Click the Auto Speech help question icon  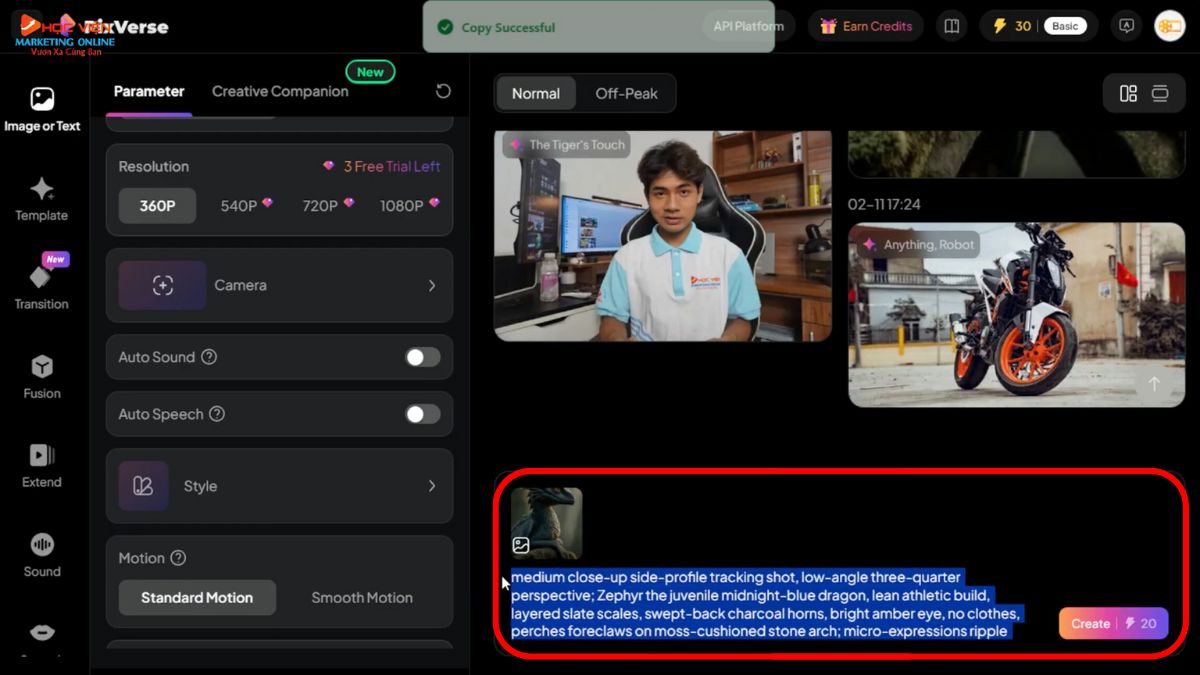[x=216, y=414]
